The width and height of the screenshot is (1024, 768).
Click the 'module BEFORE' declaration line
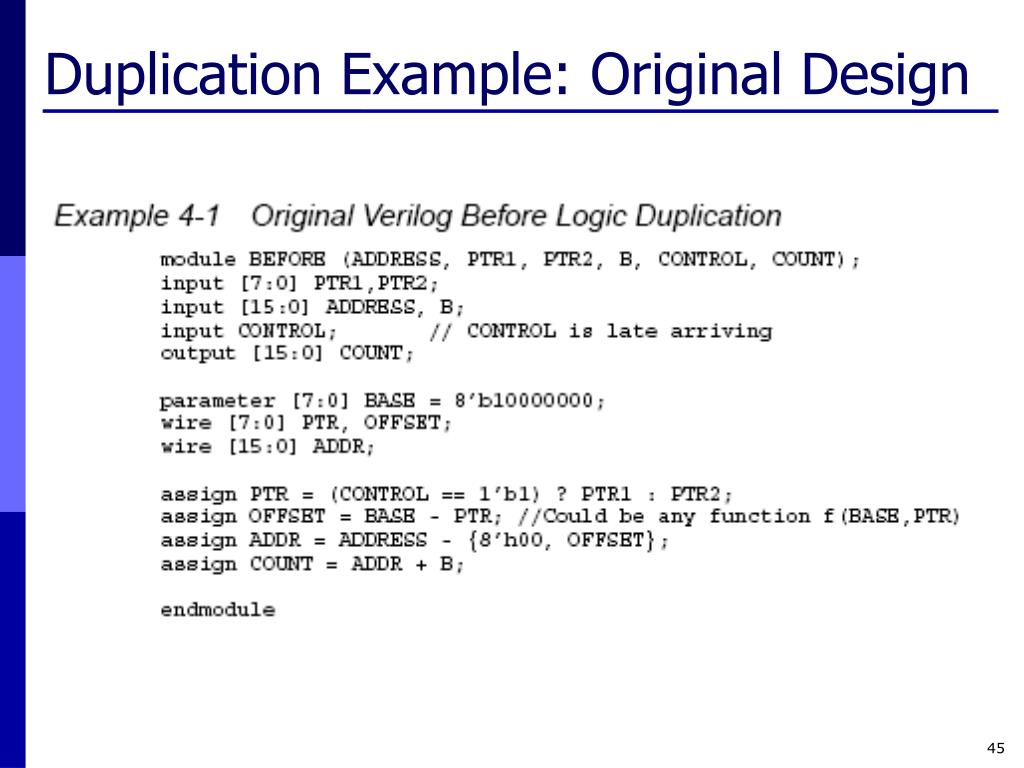click(510, 260)
